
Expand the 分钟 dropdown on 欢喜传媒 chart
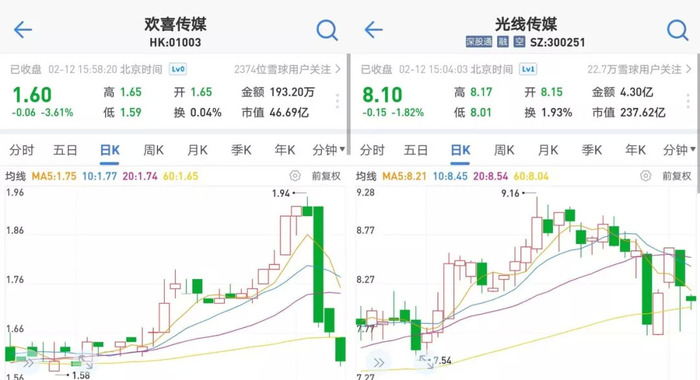click(329, 150)
